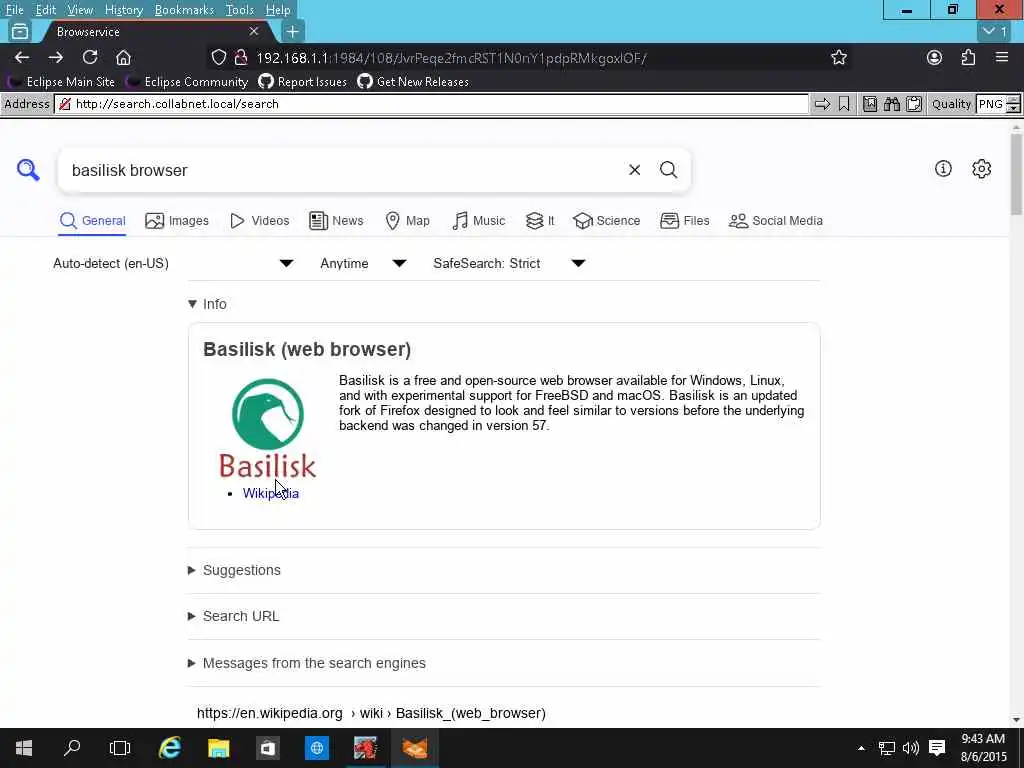Click the blue search logo icon

coord(28,170)
